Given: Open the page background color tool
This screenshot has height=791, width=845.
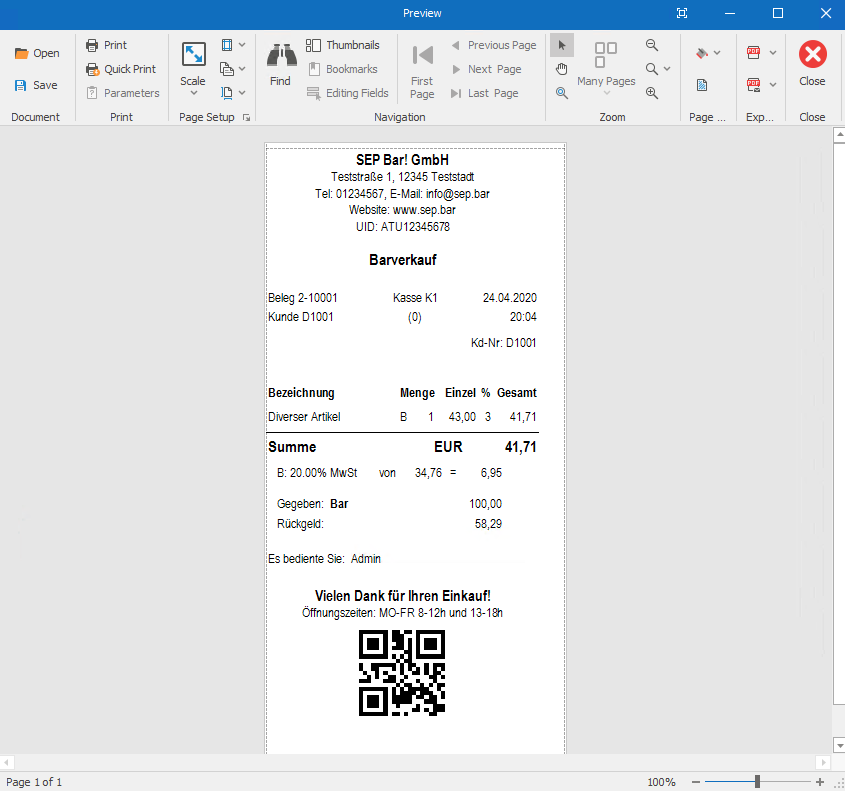Looking at the screenshot, I should click(702, 53).
